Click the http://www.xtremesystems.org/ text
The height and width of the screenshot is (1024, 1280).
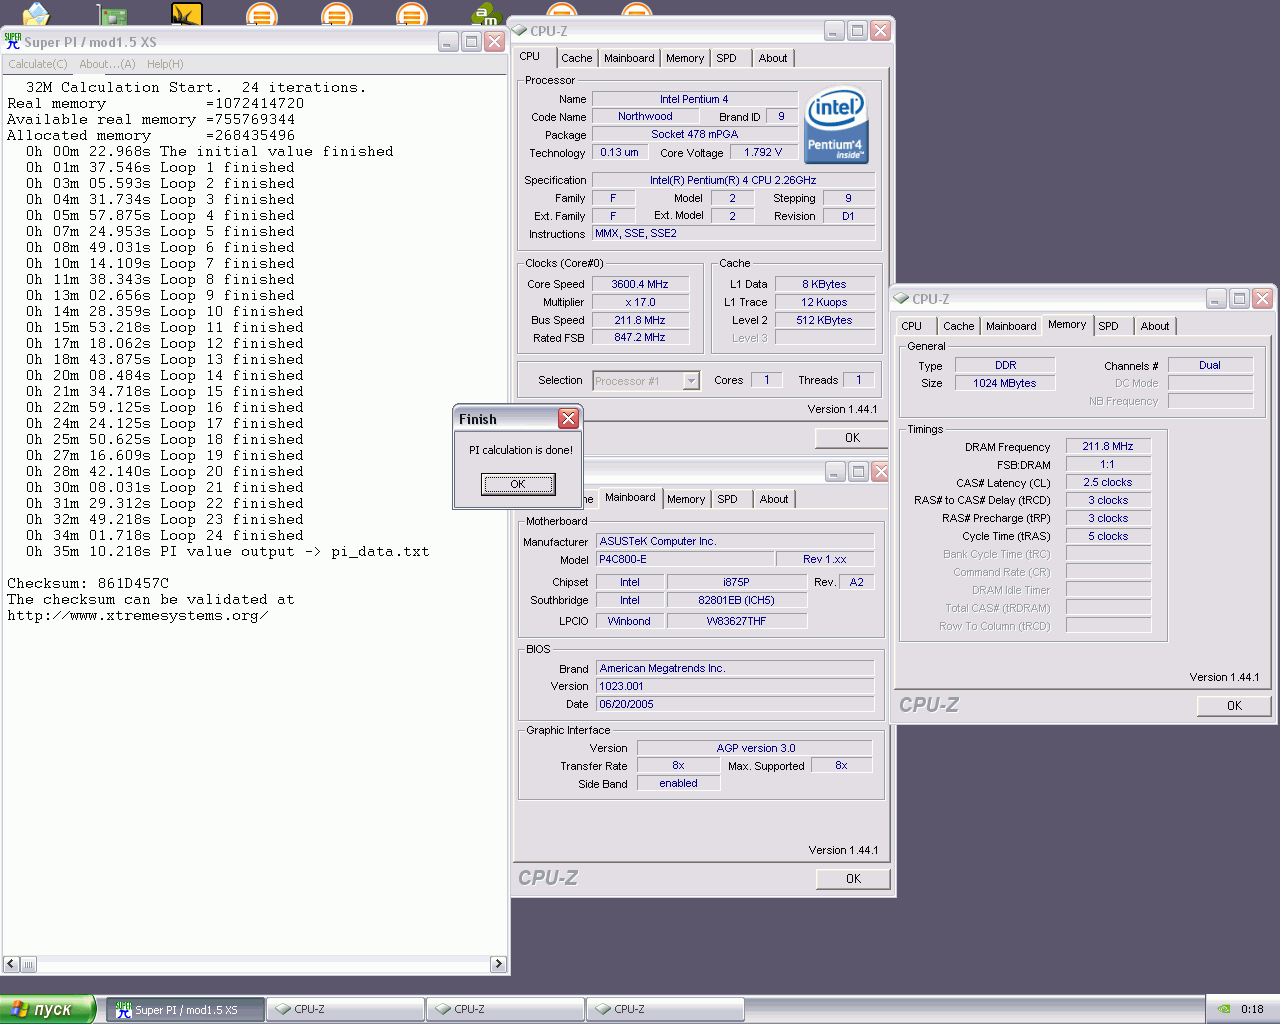137,615
